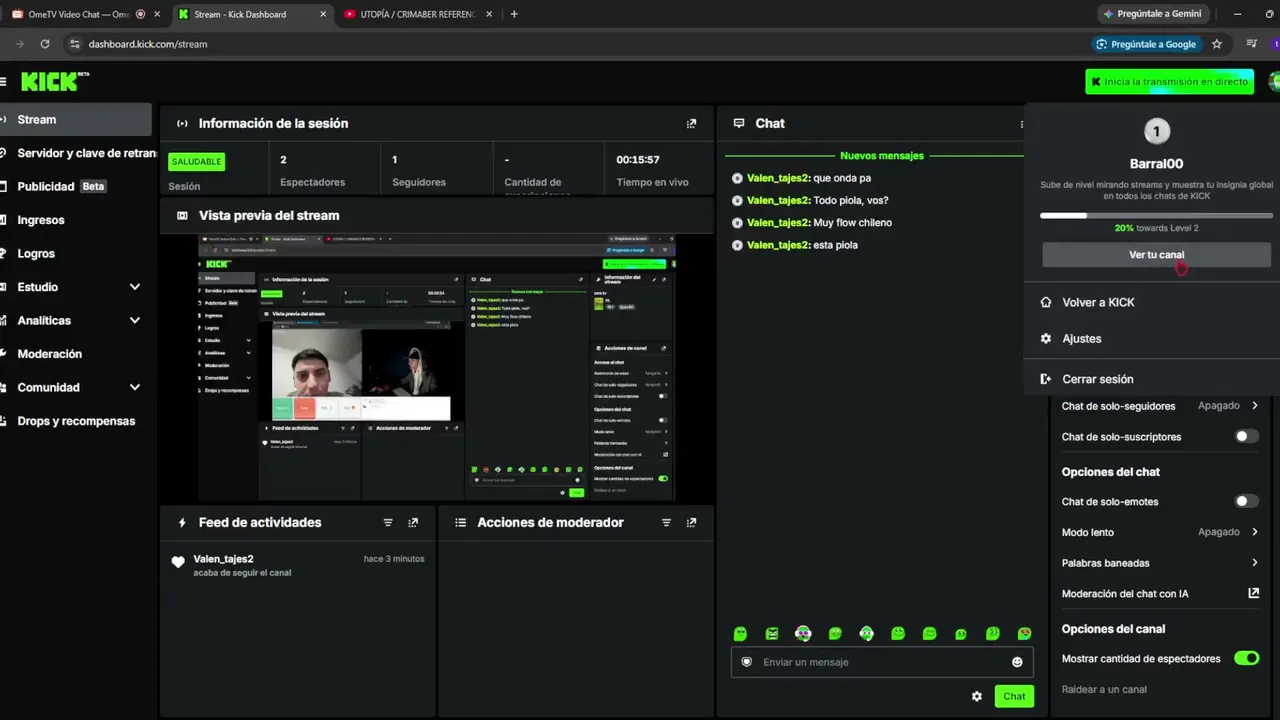Click the SALUDABLE session status badge

click(x=196, y=161)
